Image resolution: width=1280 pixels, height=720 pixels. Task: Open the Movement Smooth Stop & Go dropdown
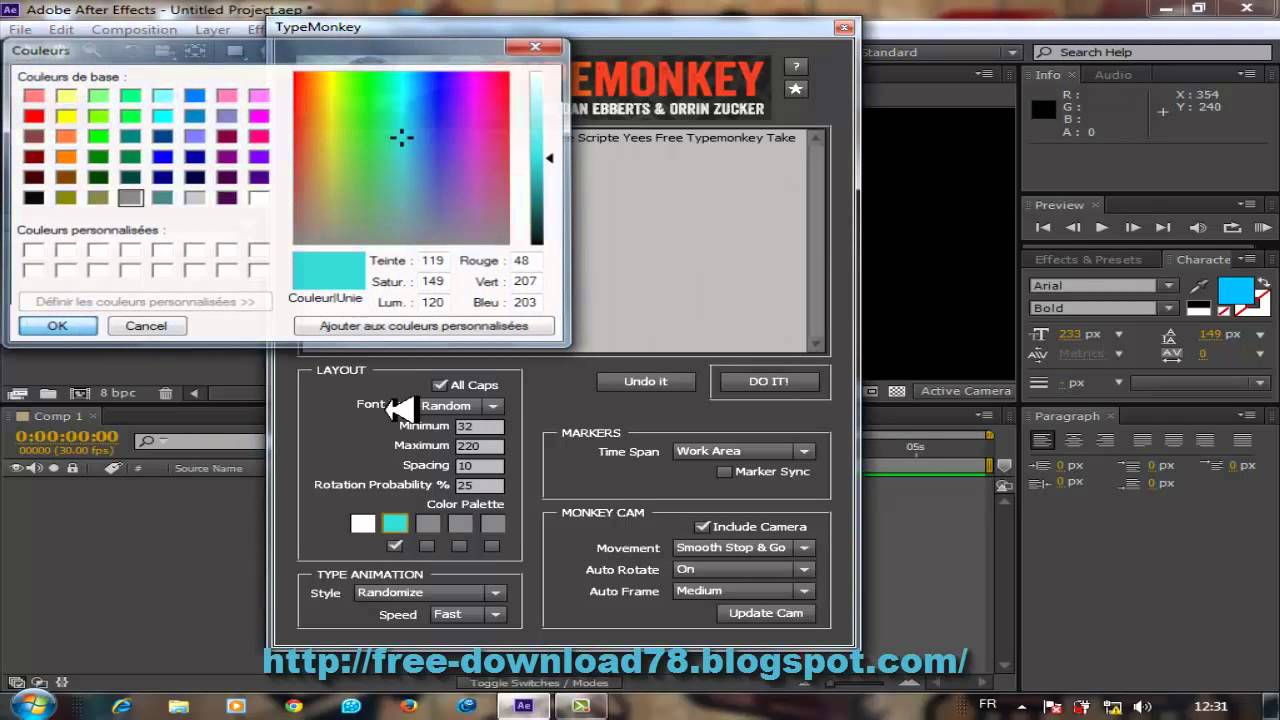743,548
